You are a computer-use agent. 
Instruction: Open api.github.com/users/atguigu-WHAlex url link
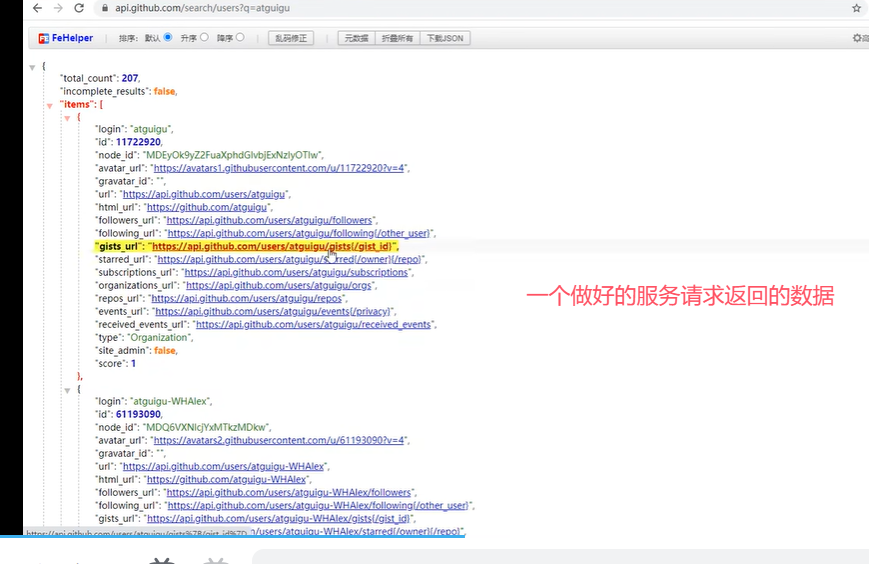(x=223, y=466)
